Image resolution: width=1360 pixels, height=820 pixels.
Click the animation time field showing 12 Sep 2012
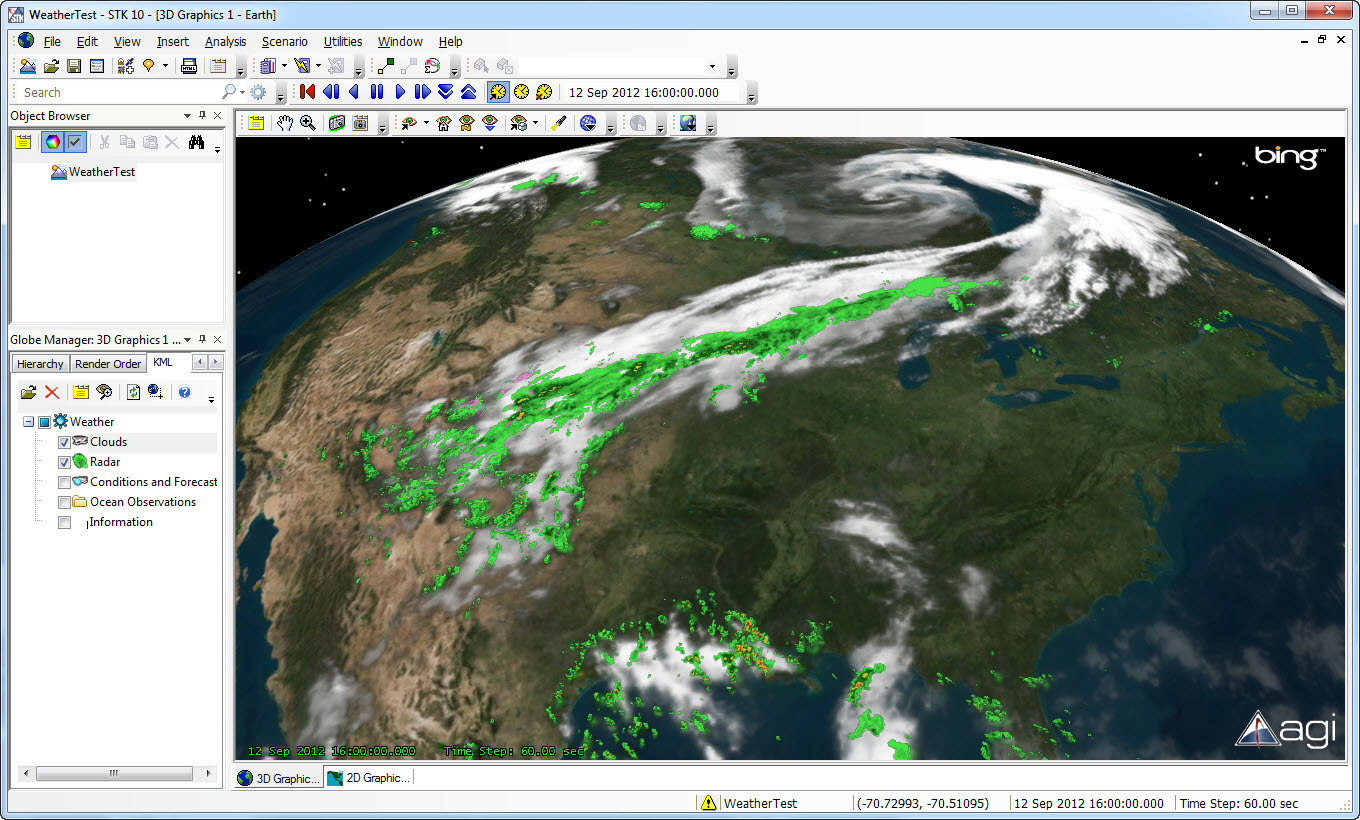point(652,92)
